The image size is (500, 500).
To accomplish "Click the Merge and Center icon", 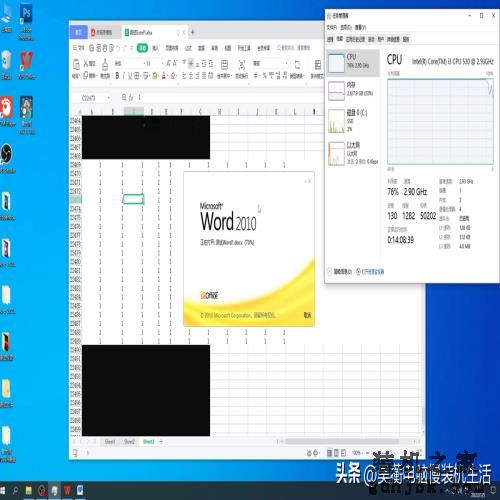I will 224,64.
